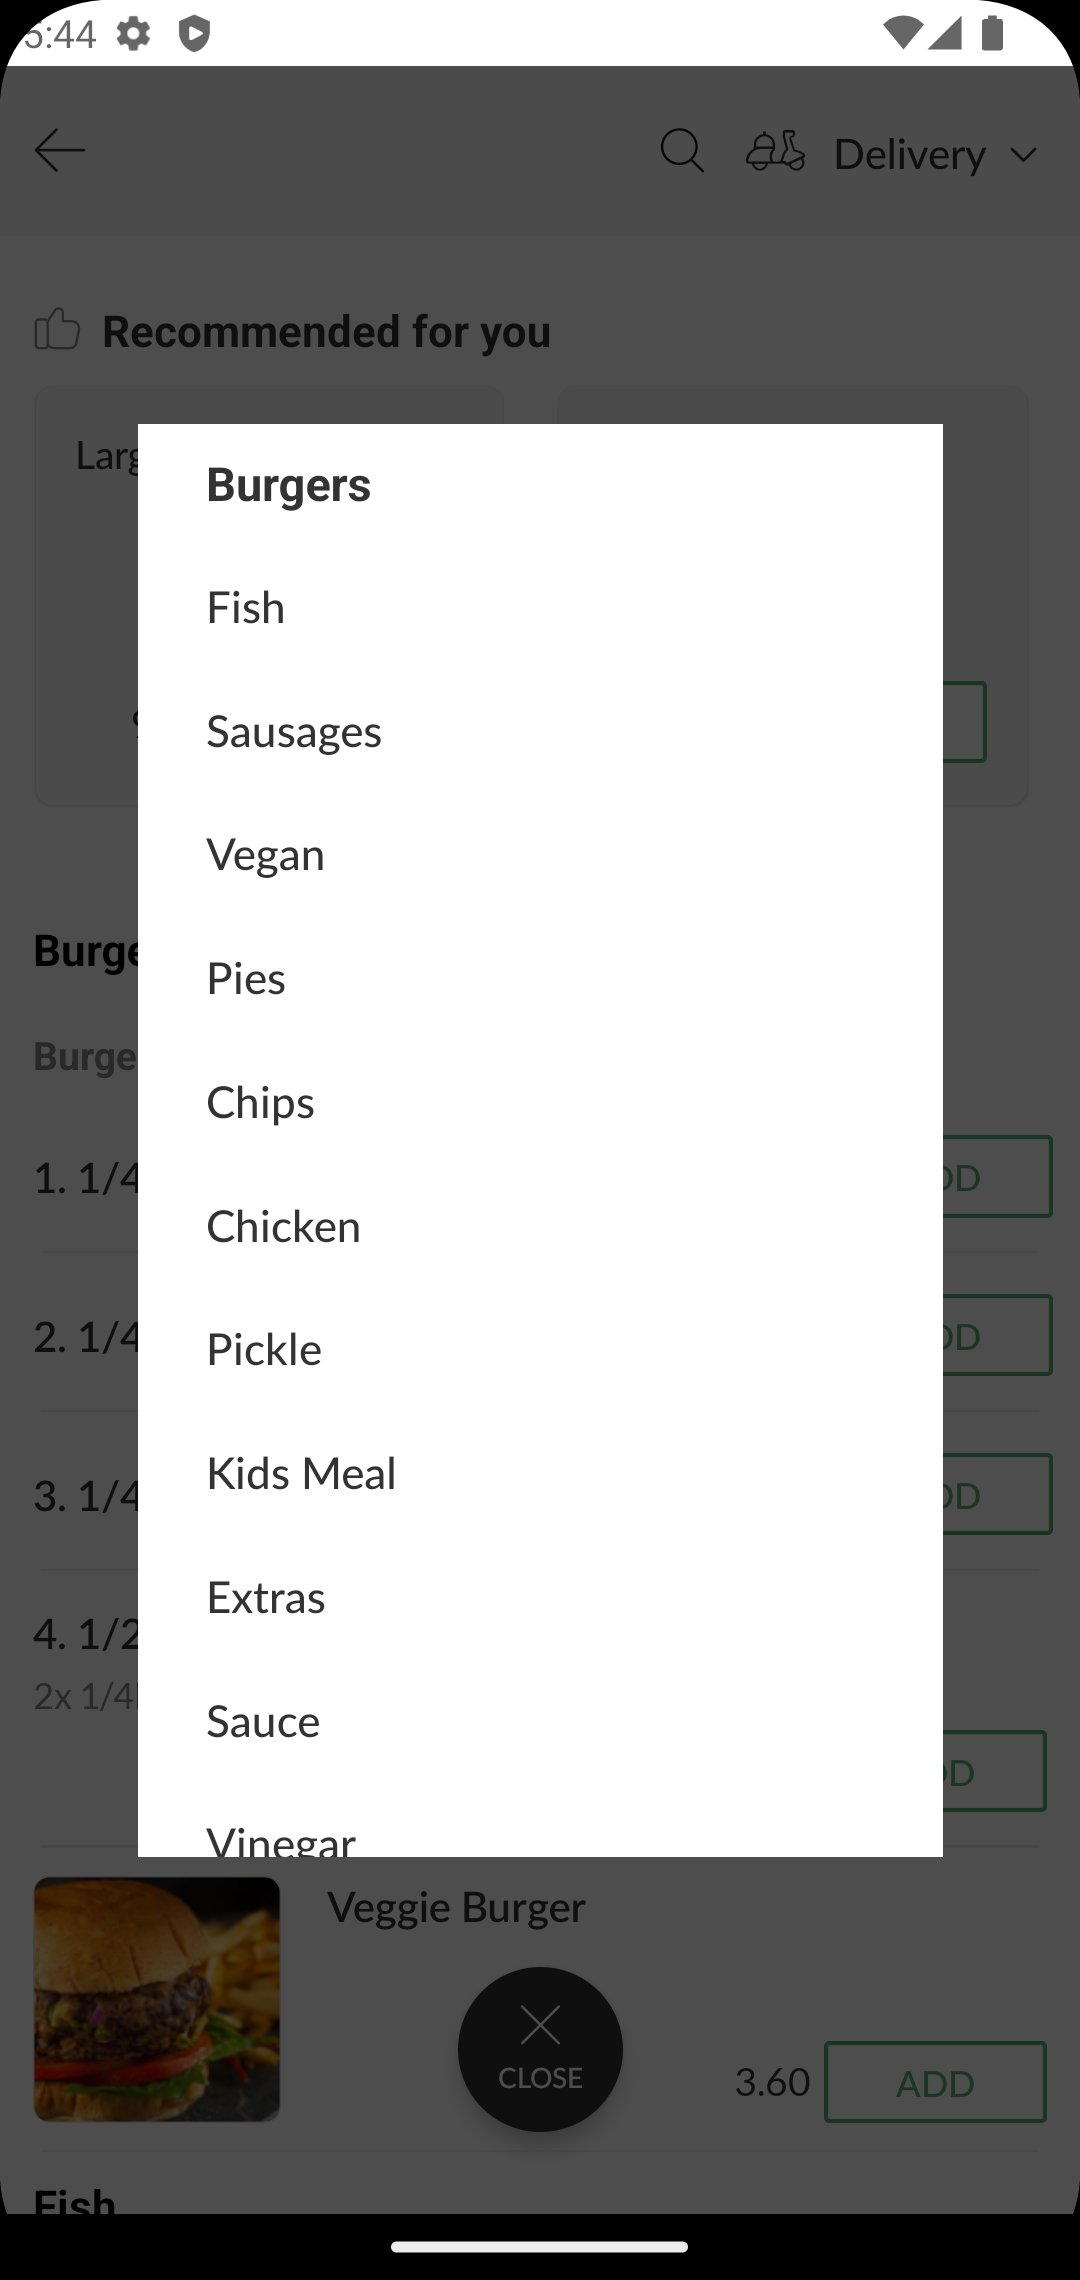Tap the delivery scooter icon
The height and width of the screenshot is (2280, 1080).
(x=775, y=151)
